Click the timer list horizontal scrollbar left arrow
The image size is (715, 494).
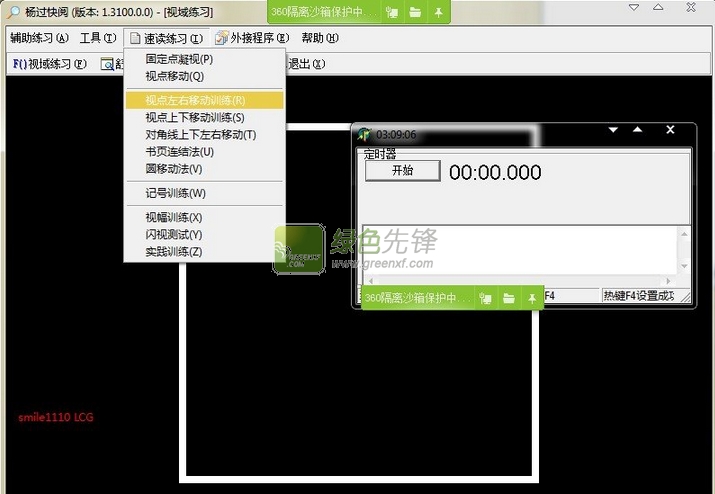click(x=371, y=281)
